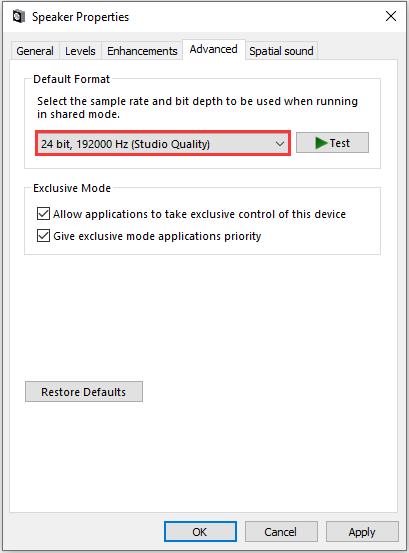Click the Cancel button

(x=281, y=531)
